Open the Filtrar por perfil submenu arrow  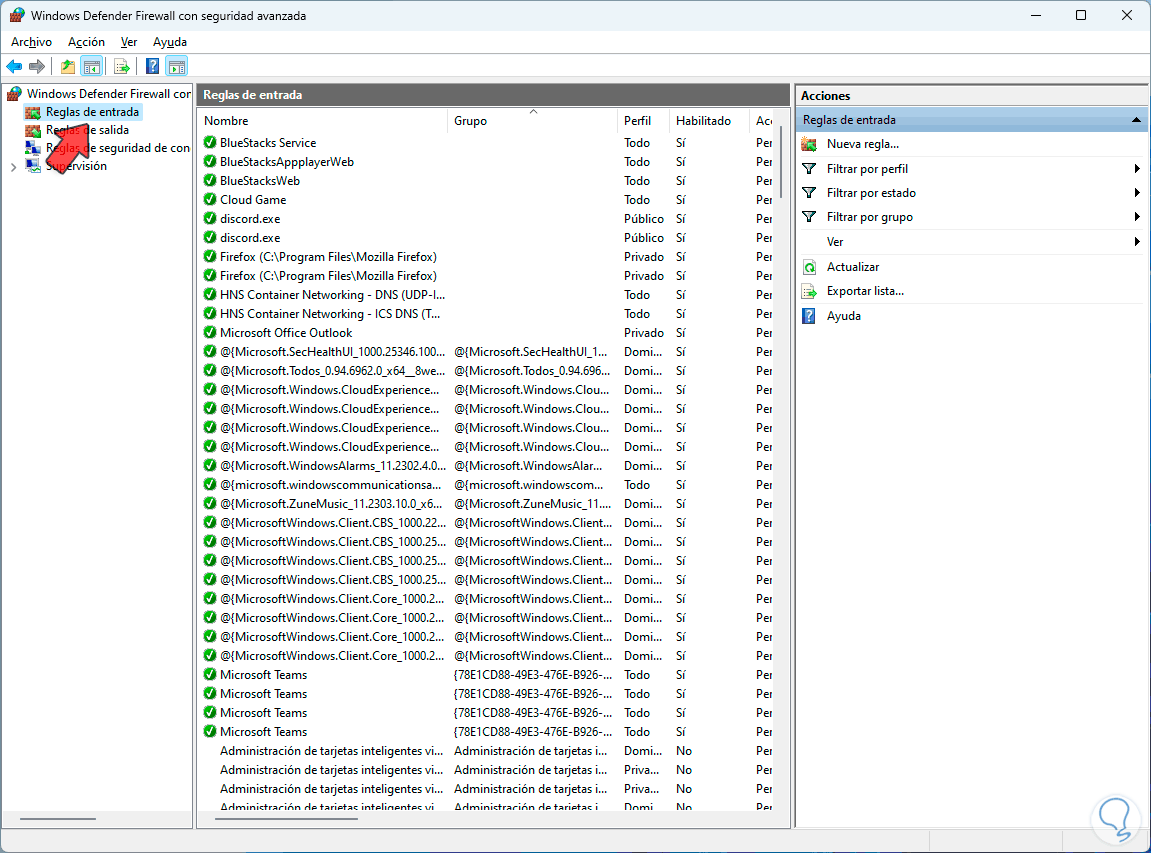pyautogui.click(x=1136, y=169)
